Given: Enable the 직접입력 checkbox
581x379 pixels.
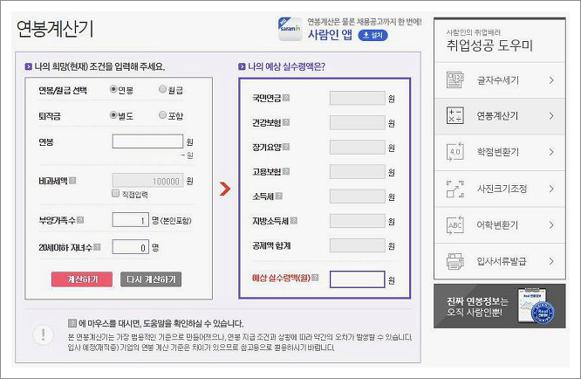Looking at the screenshot, I should [x=116, y=193].
